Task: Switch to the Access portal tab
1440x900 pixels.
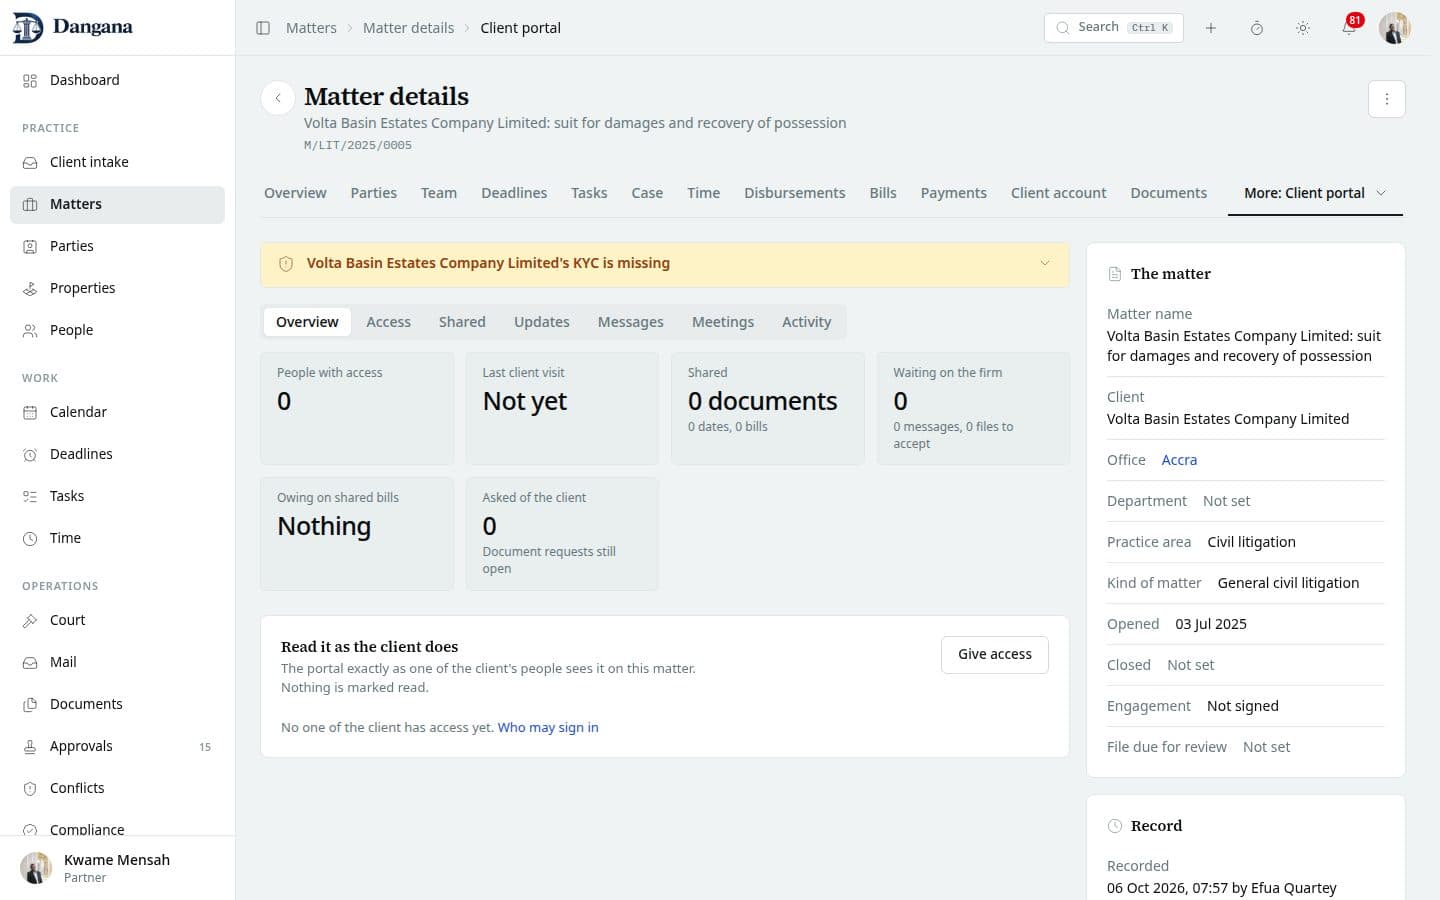Action: point(388,322)
